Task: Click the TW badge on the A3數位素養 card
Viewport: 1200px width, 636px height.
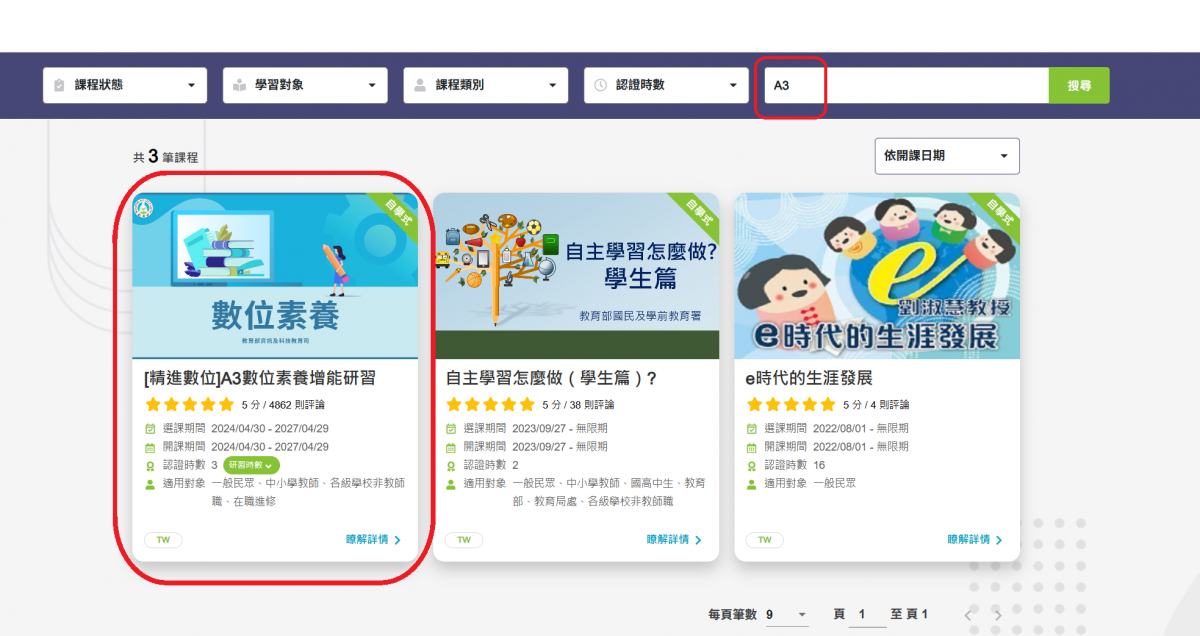Action: [163, 540]
